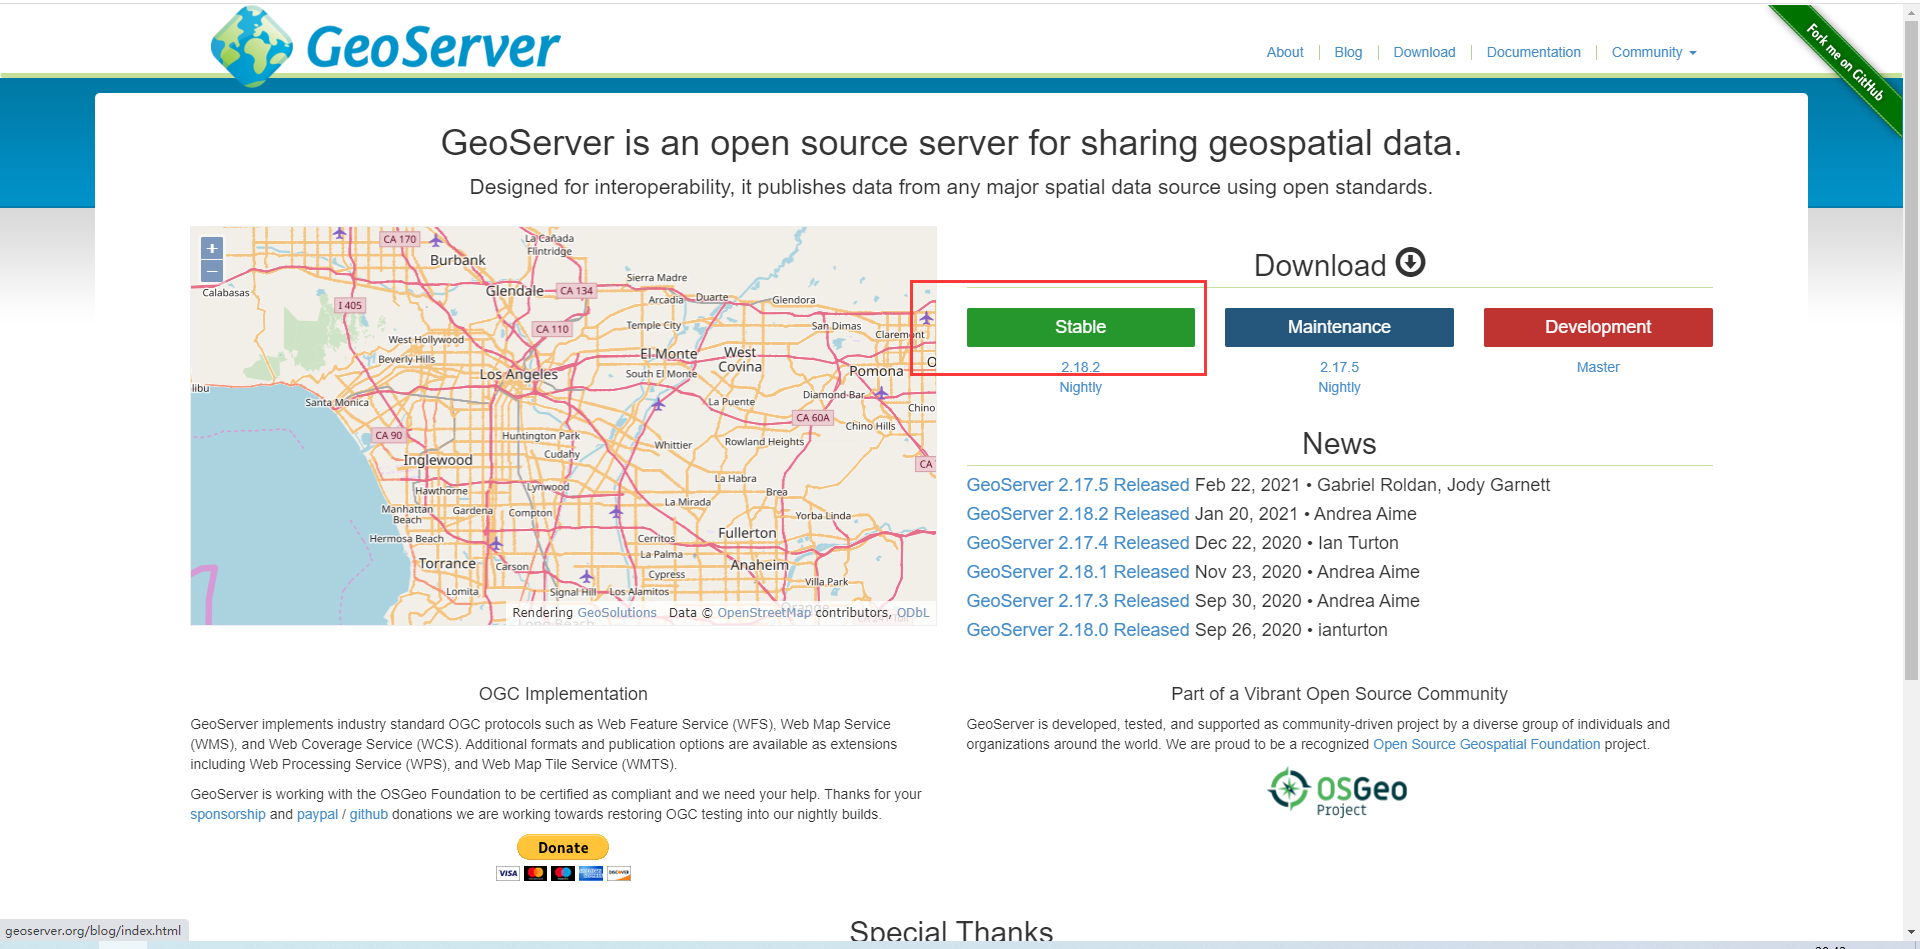Viewport: 1920px width, 949px height.
Task: Open the Open Source Geospatial Foundation link
Action: (1486, 744)
